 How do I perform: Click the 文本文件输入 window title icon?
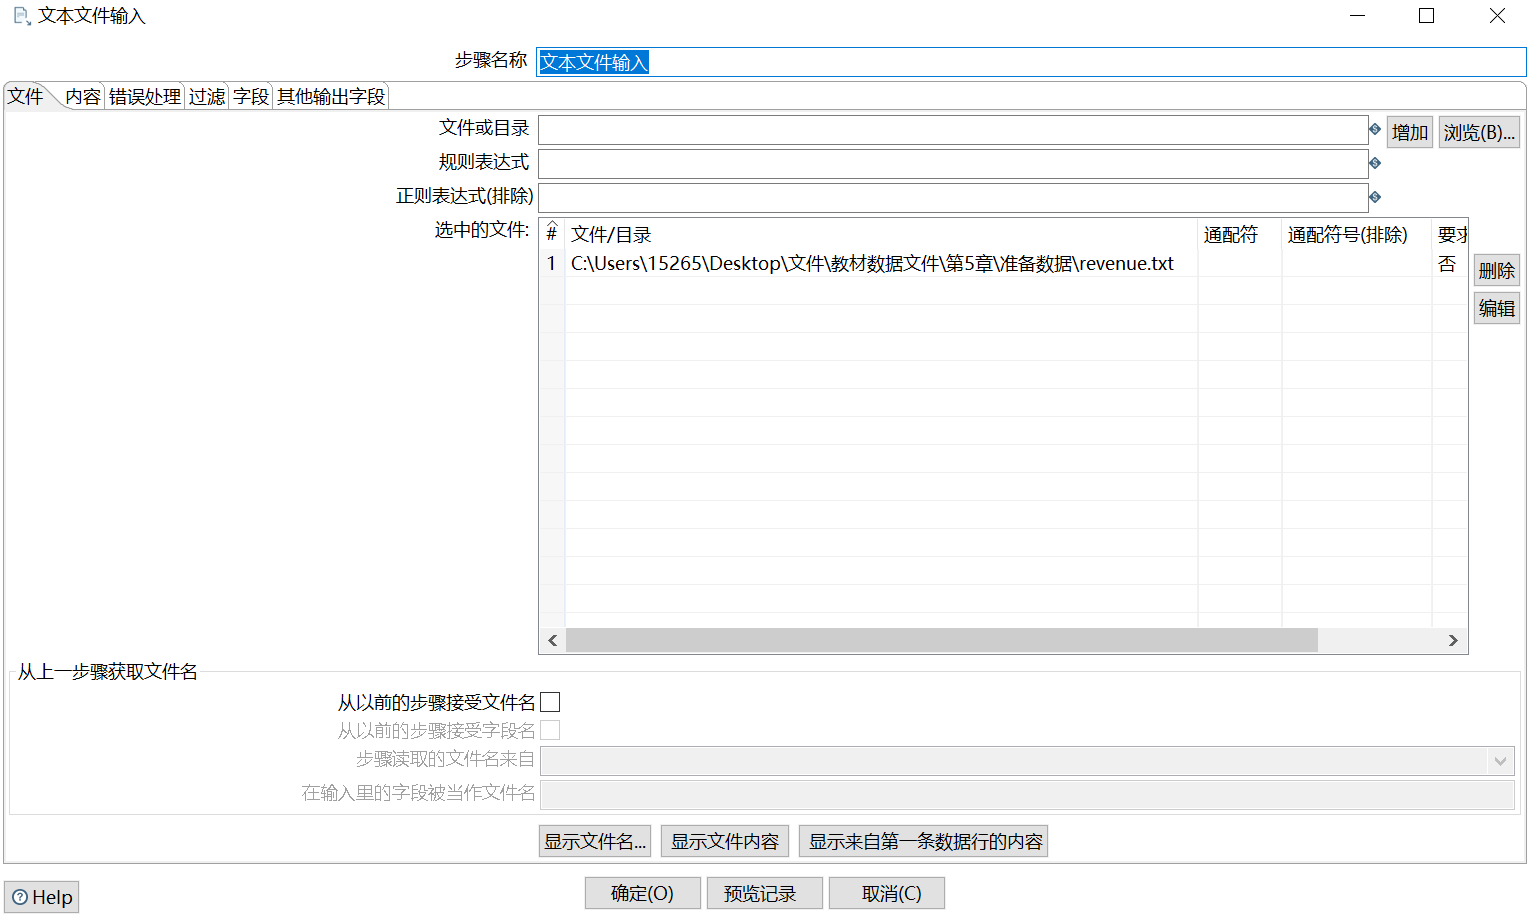tap(22, 16)
